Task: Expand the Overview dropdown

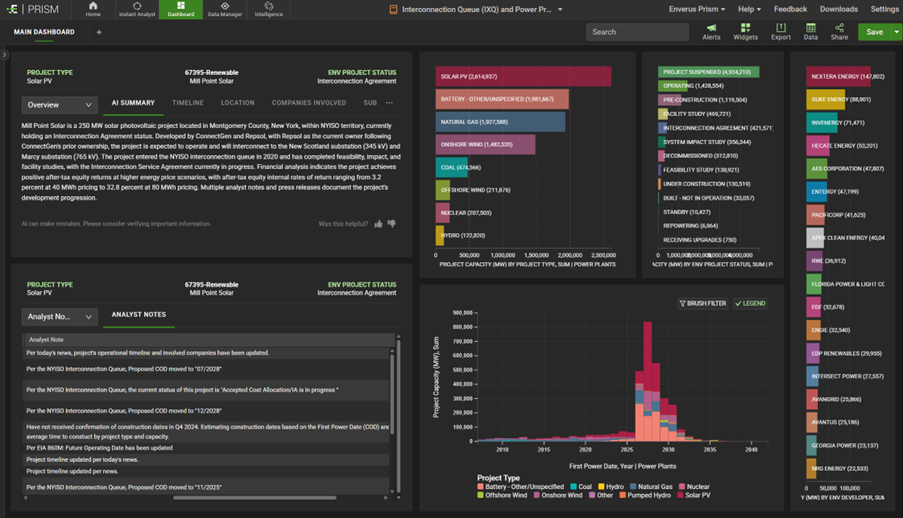Action: [60, 104]
